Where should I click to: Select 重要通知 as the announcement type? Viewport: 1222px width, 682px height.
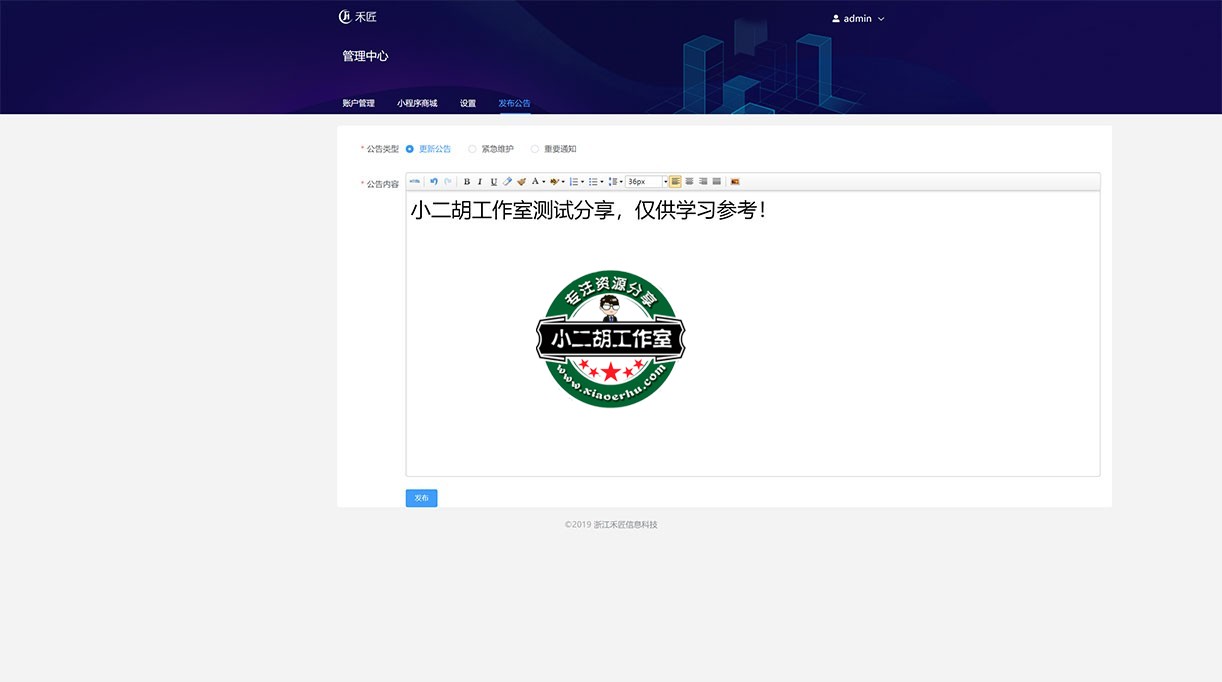click(x=535, y=148)
